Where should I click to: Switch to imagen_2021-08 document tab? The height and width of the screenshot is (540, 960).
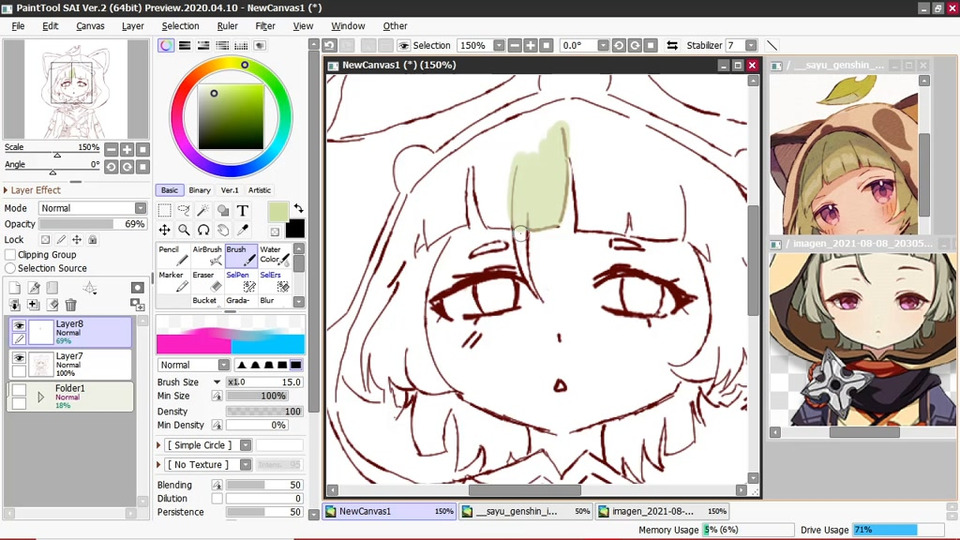[x=662, y=511]
